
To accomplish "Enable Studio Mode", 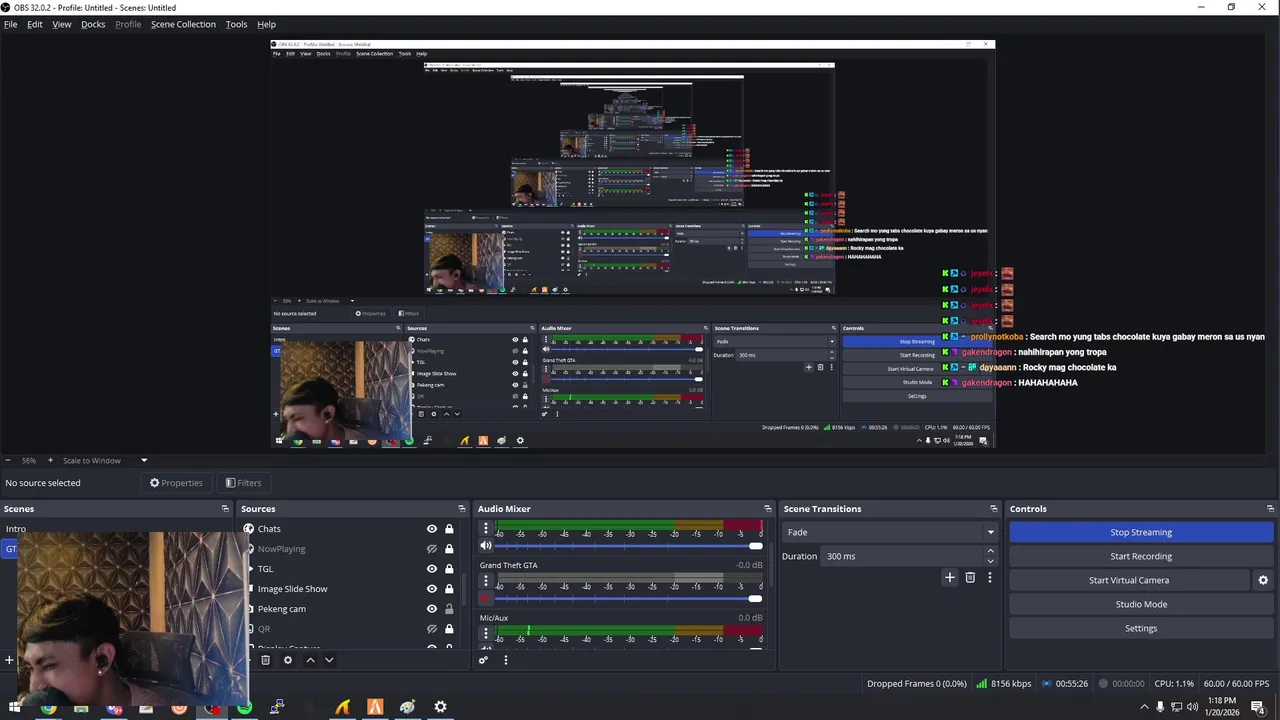I will point(1141,604).
